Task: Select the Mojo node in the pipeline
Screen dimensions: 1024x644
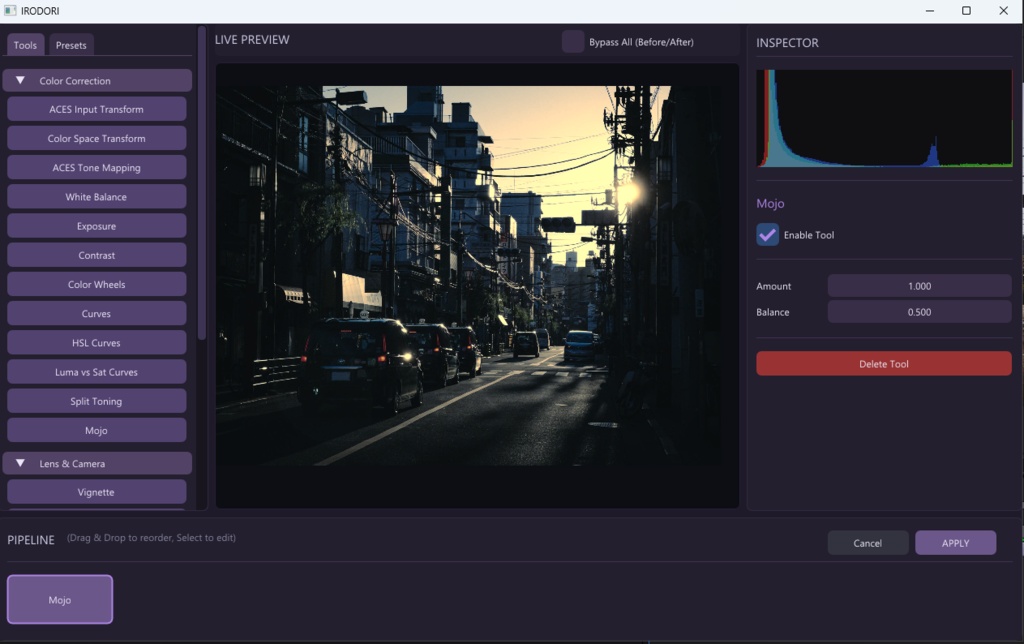Action: coord(60,600)
